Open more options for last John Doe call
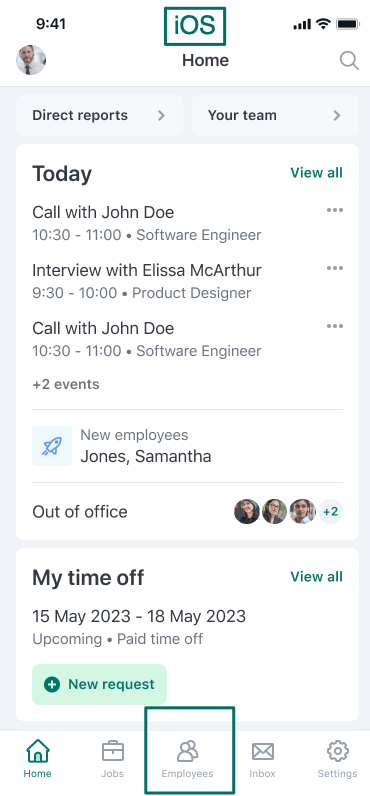Image resolution: width=370 pixels, height=796 pixels. coord(334,326)
